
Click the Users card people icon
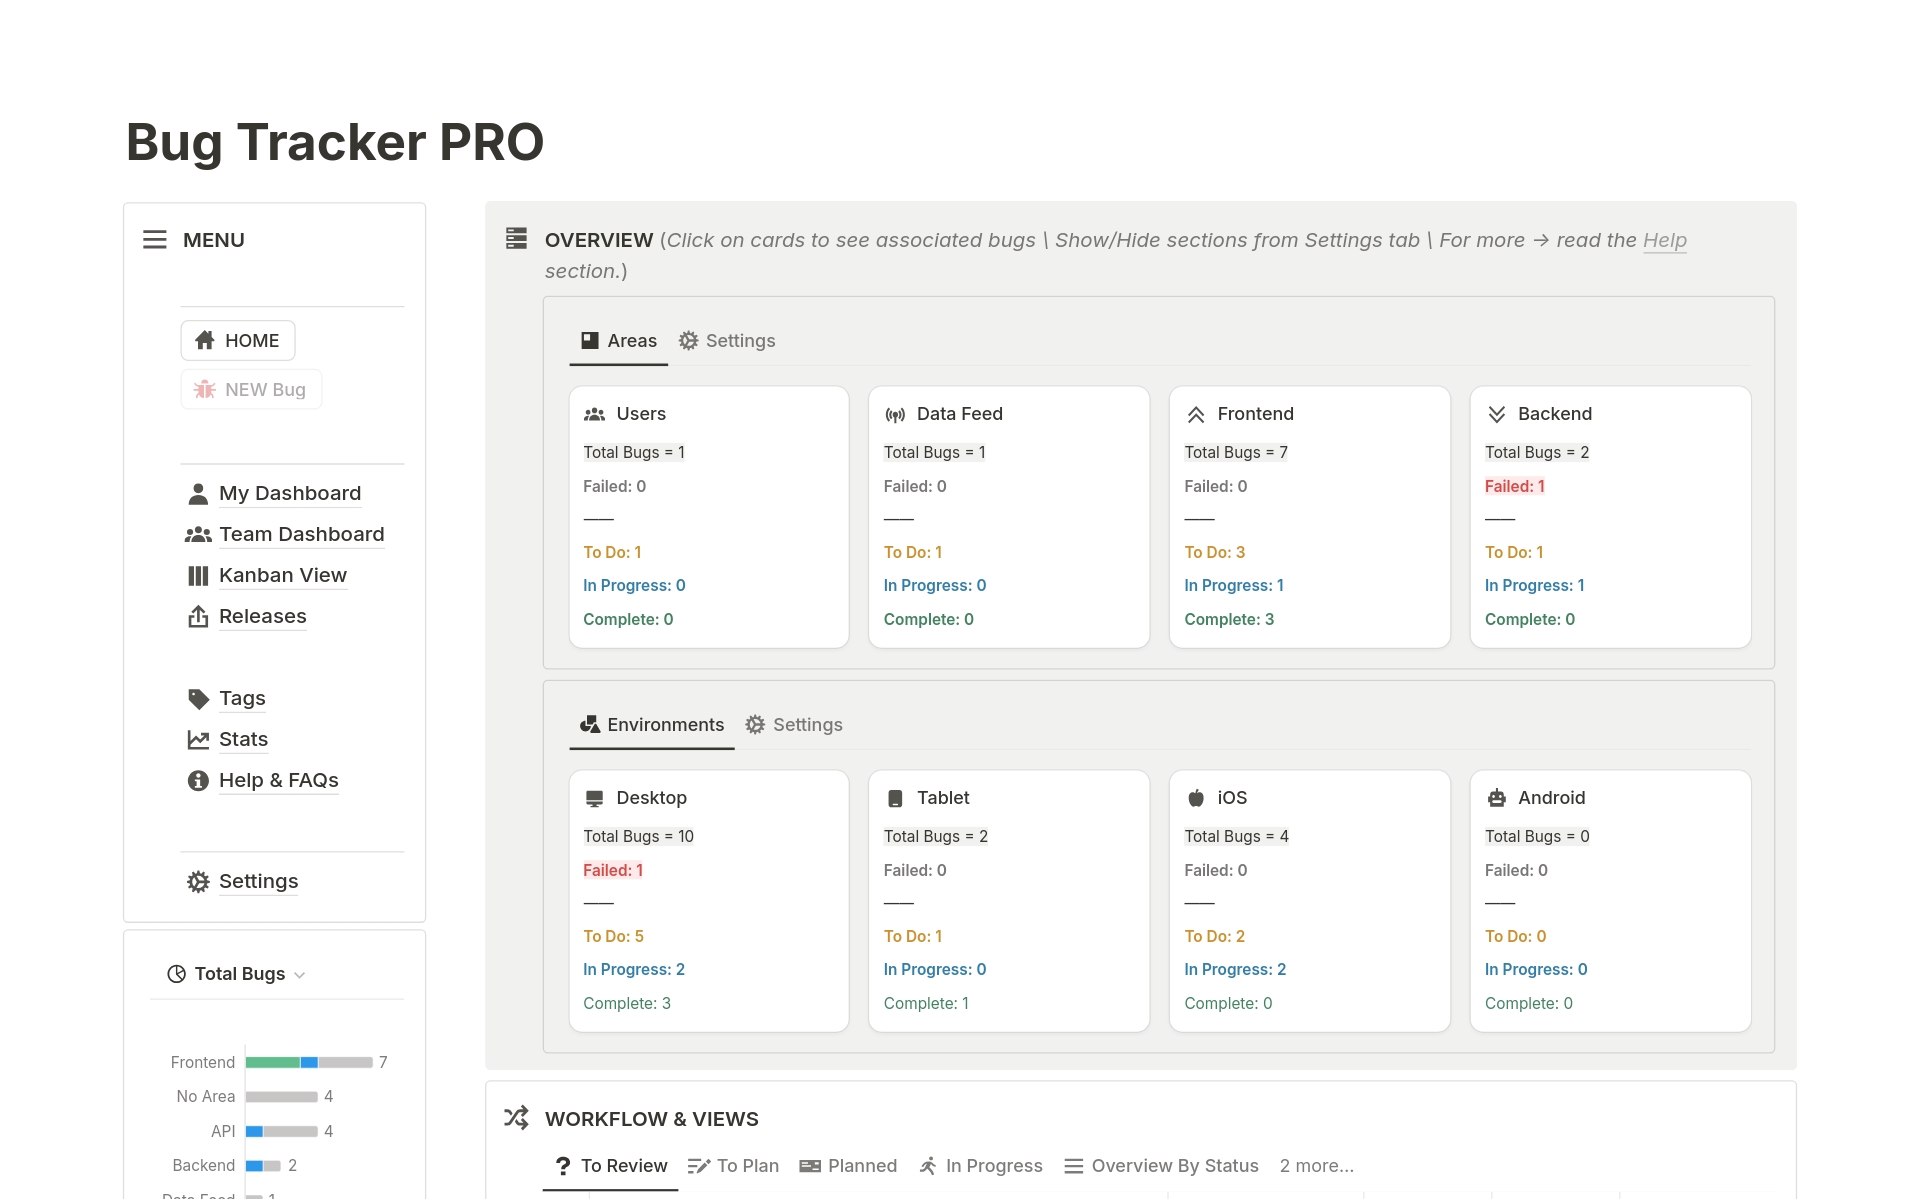[594, 414]
